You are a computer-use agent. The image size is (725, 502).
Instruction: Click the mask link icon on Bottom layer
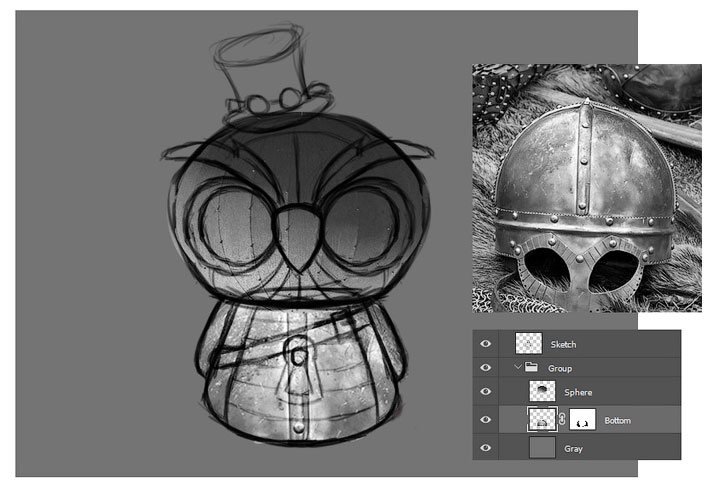[562, 419]
